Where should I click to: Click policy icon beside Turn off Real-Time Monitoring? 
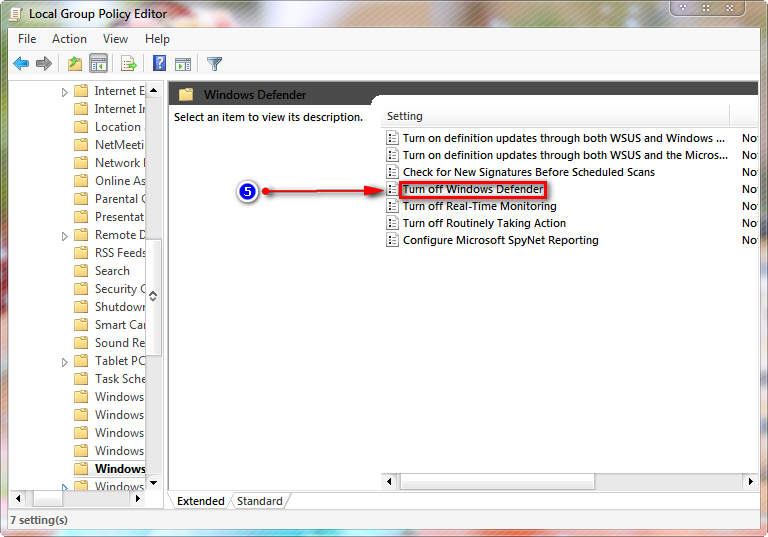392,206
